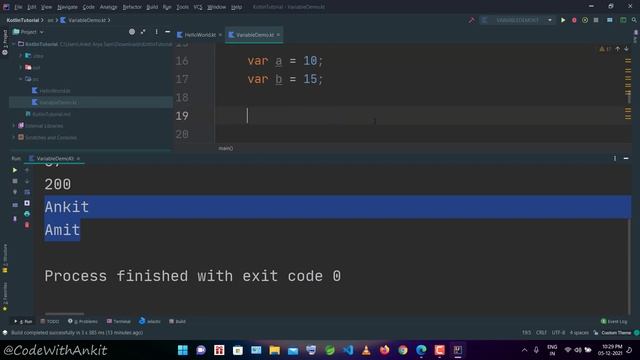Viewport: 640px width, 360px height.
Task: Click the print icon in Run panel
Action: [27, 214]
